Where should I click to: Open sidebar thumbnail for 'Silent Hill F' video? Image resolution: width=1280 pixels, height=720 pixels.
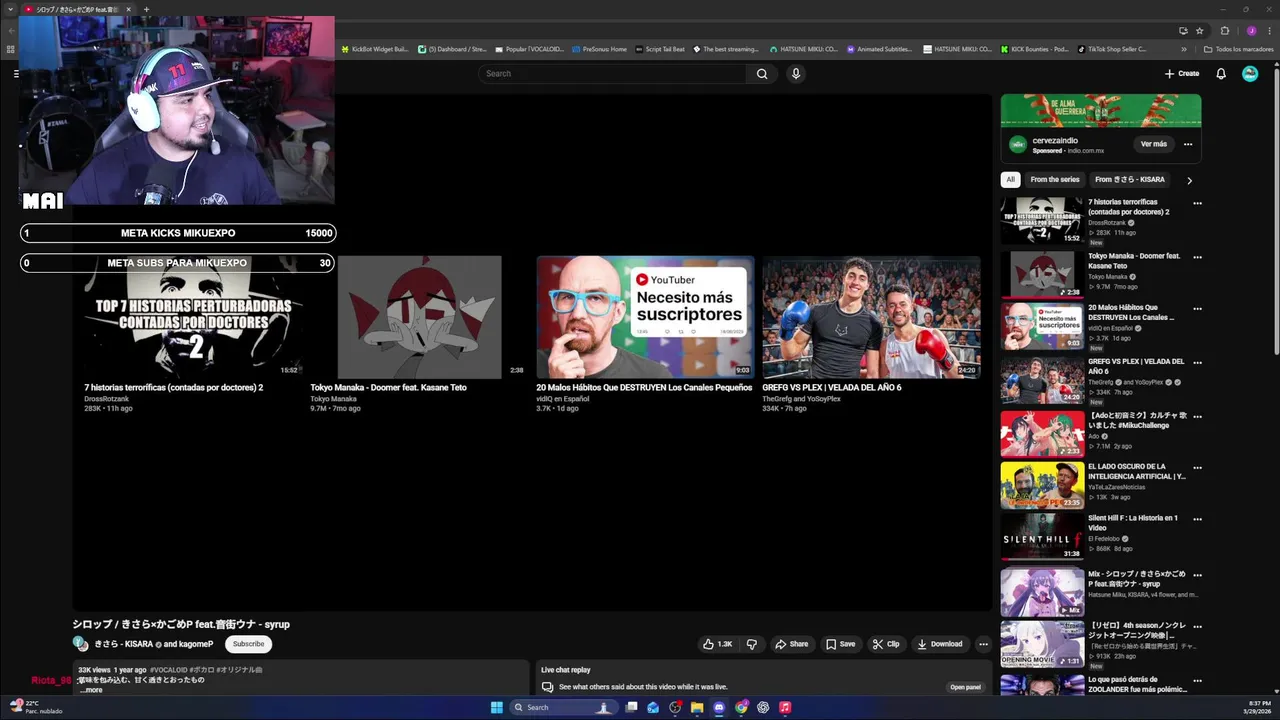coord(1042,535)
